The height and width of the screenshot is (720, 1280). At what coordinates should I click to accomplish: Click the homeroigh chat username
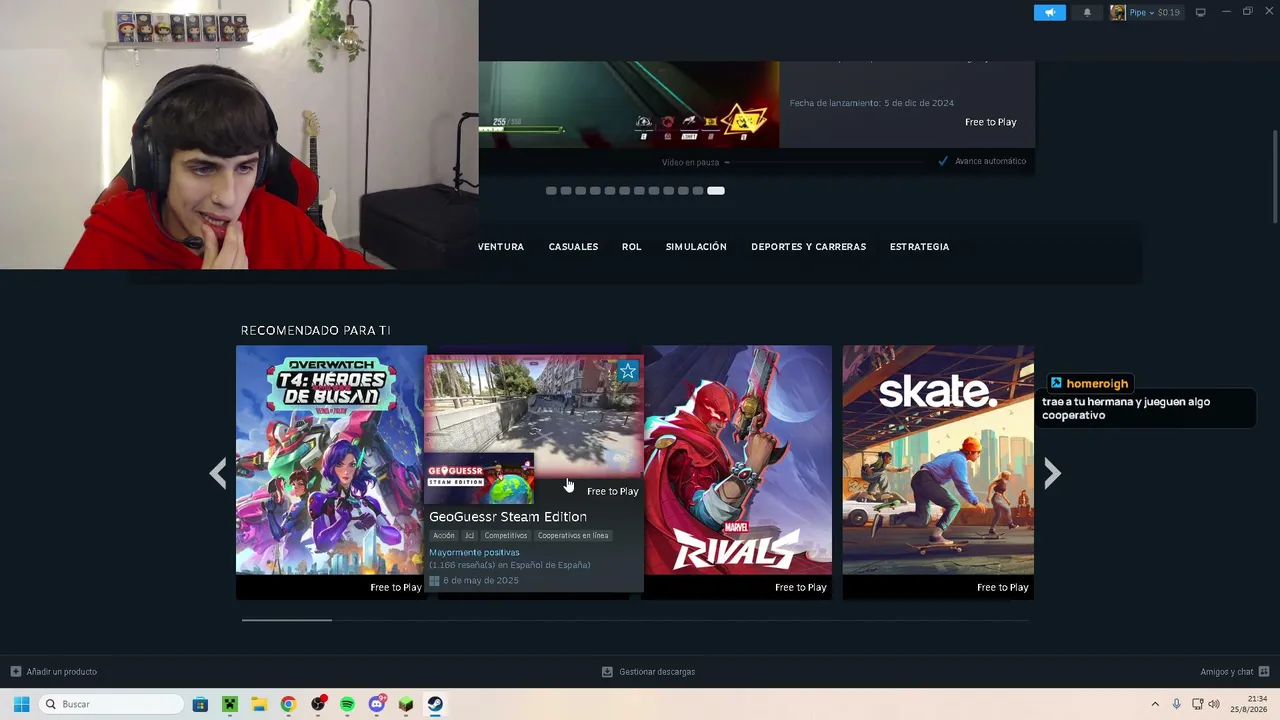click(1097, 384)
